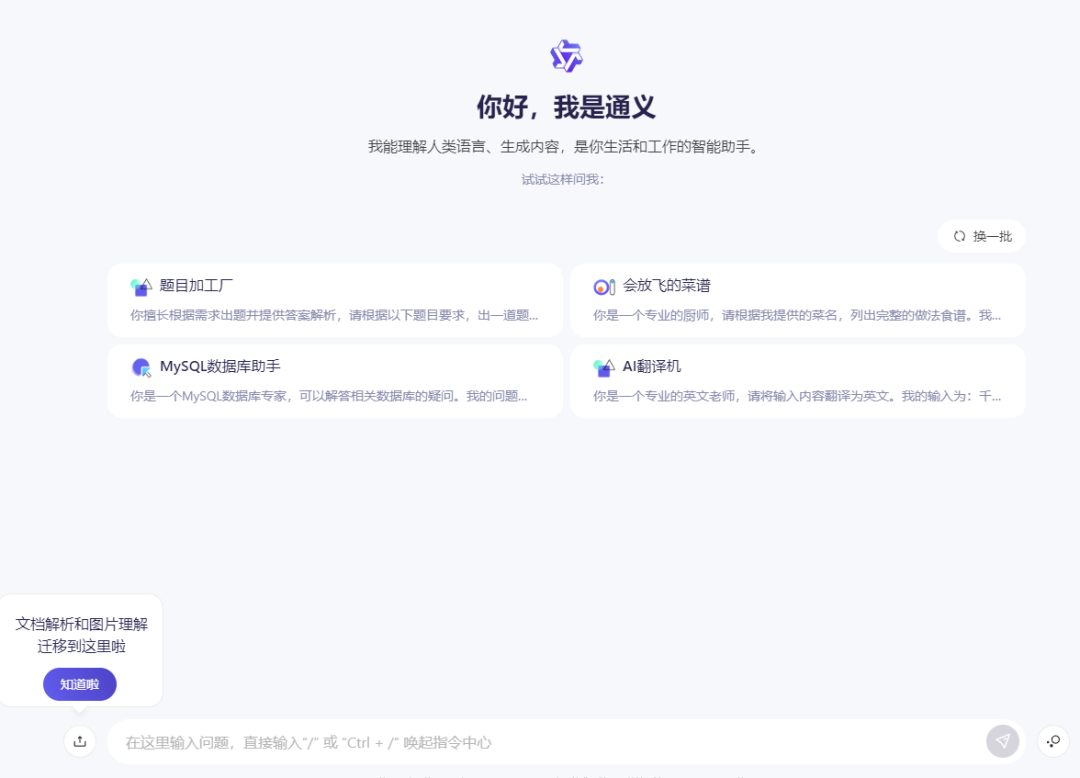Open the AI翻译机 prompt card
The height and width of the screenshot is (778, 1080).
798,381
